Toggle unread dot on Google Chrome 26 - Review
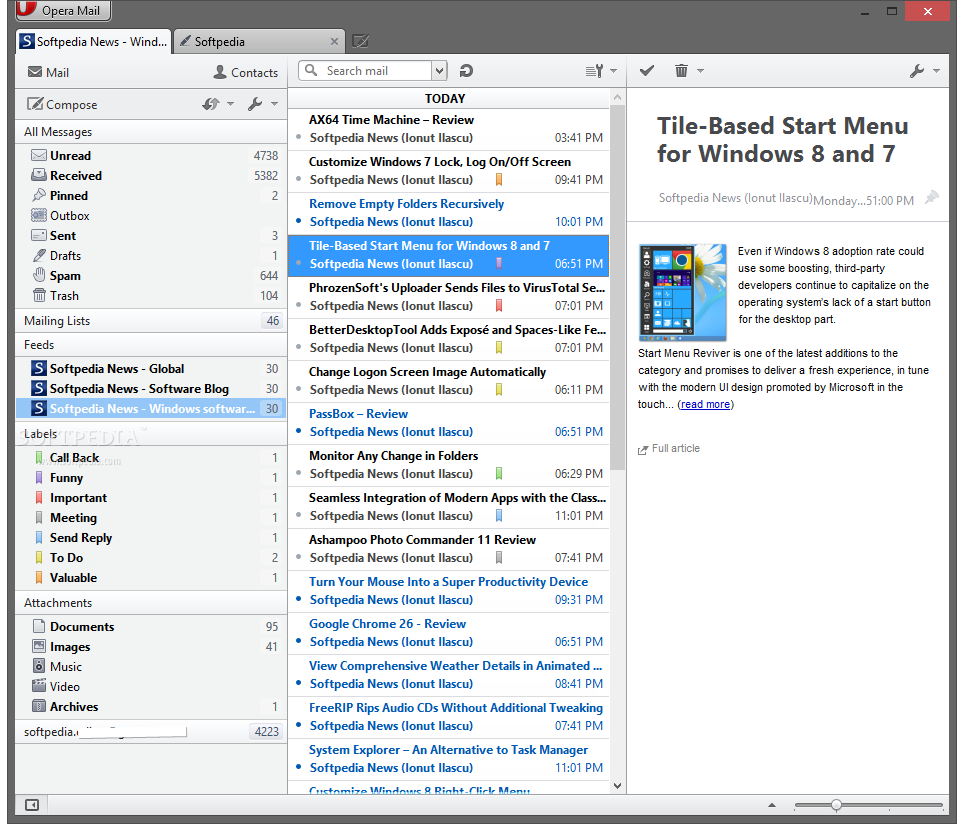Screen dimensions: 957x824 click(298, 641)
